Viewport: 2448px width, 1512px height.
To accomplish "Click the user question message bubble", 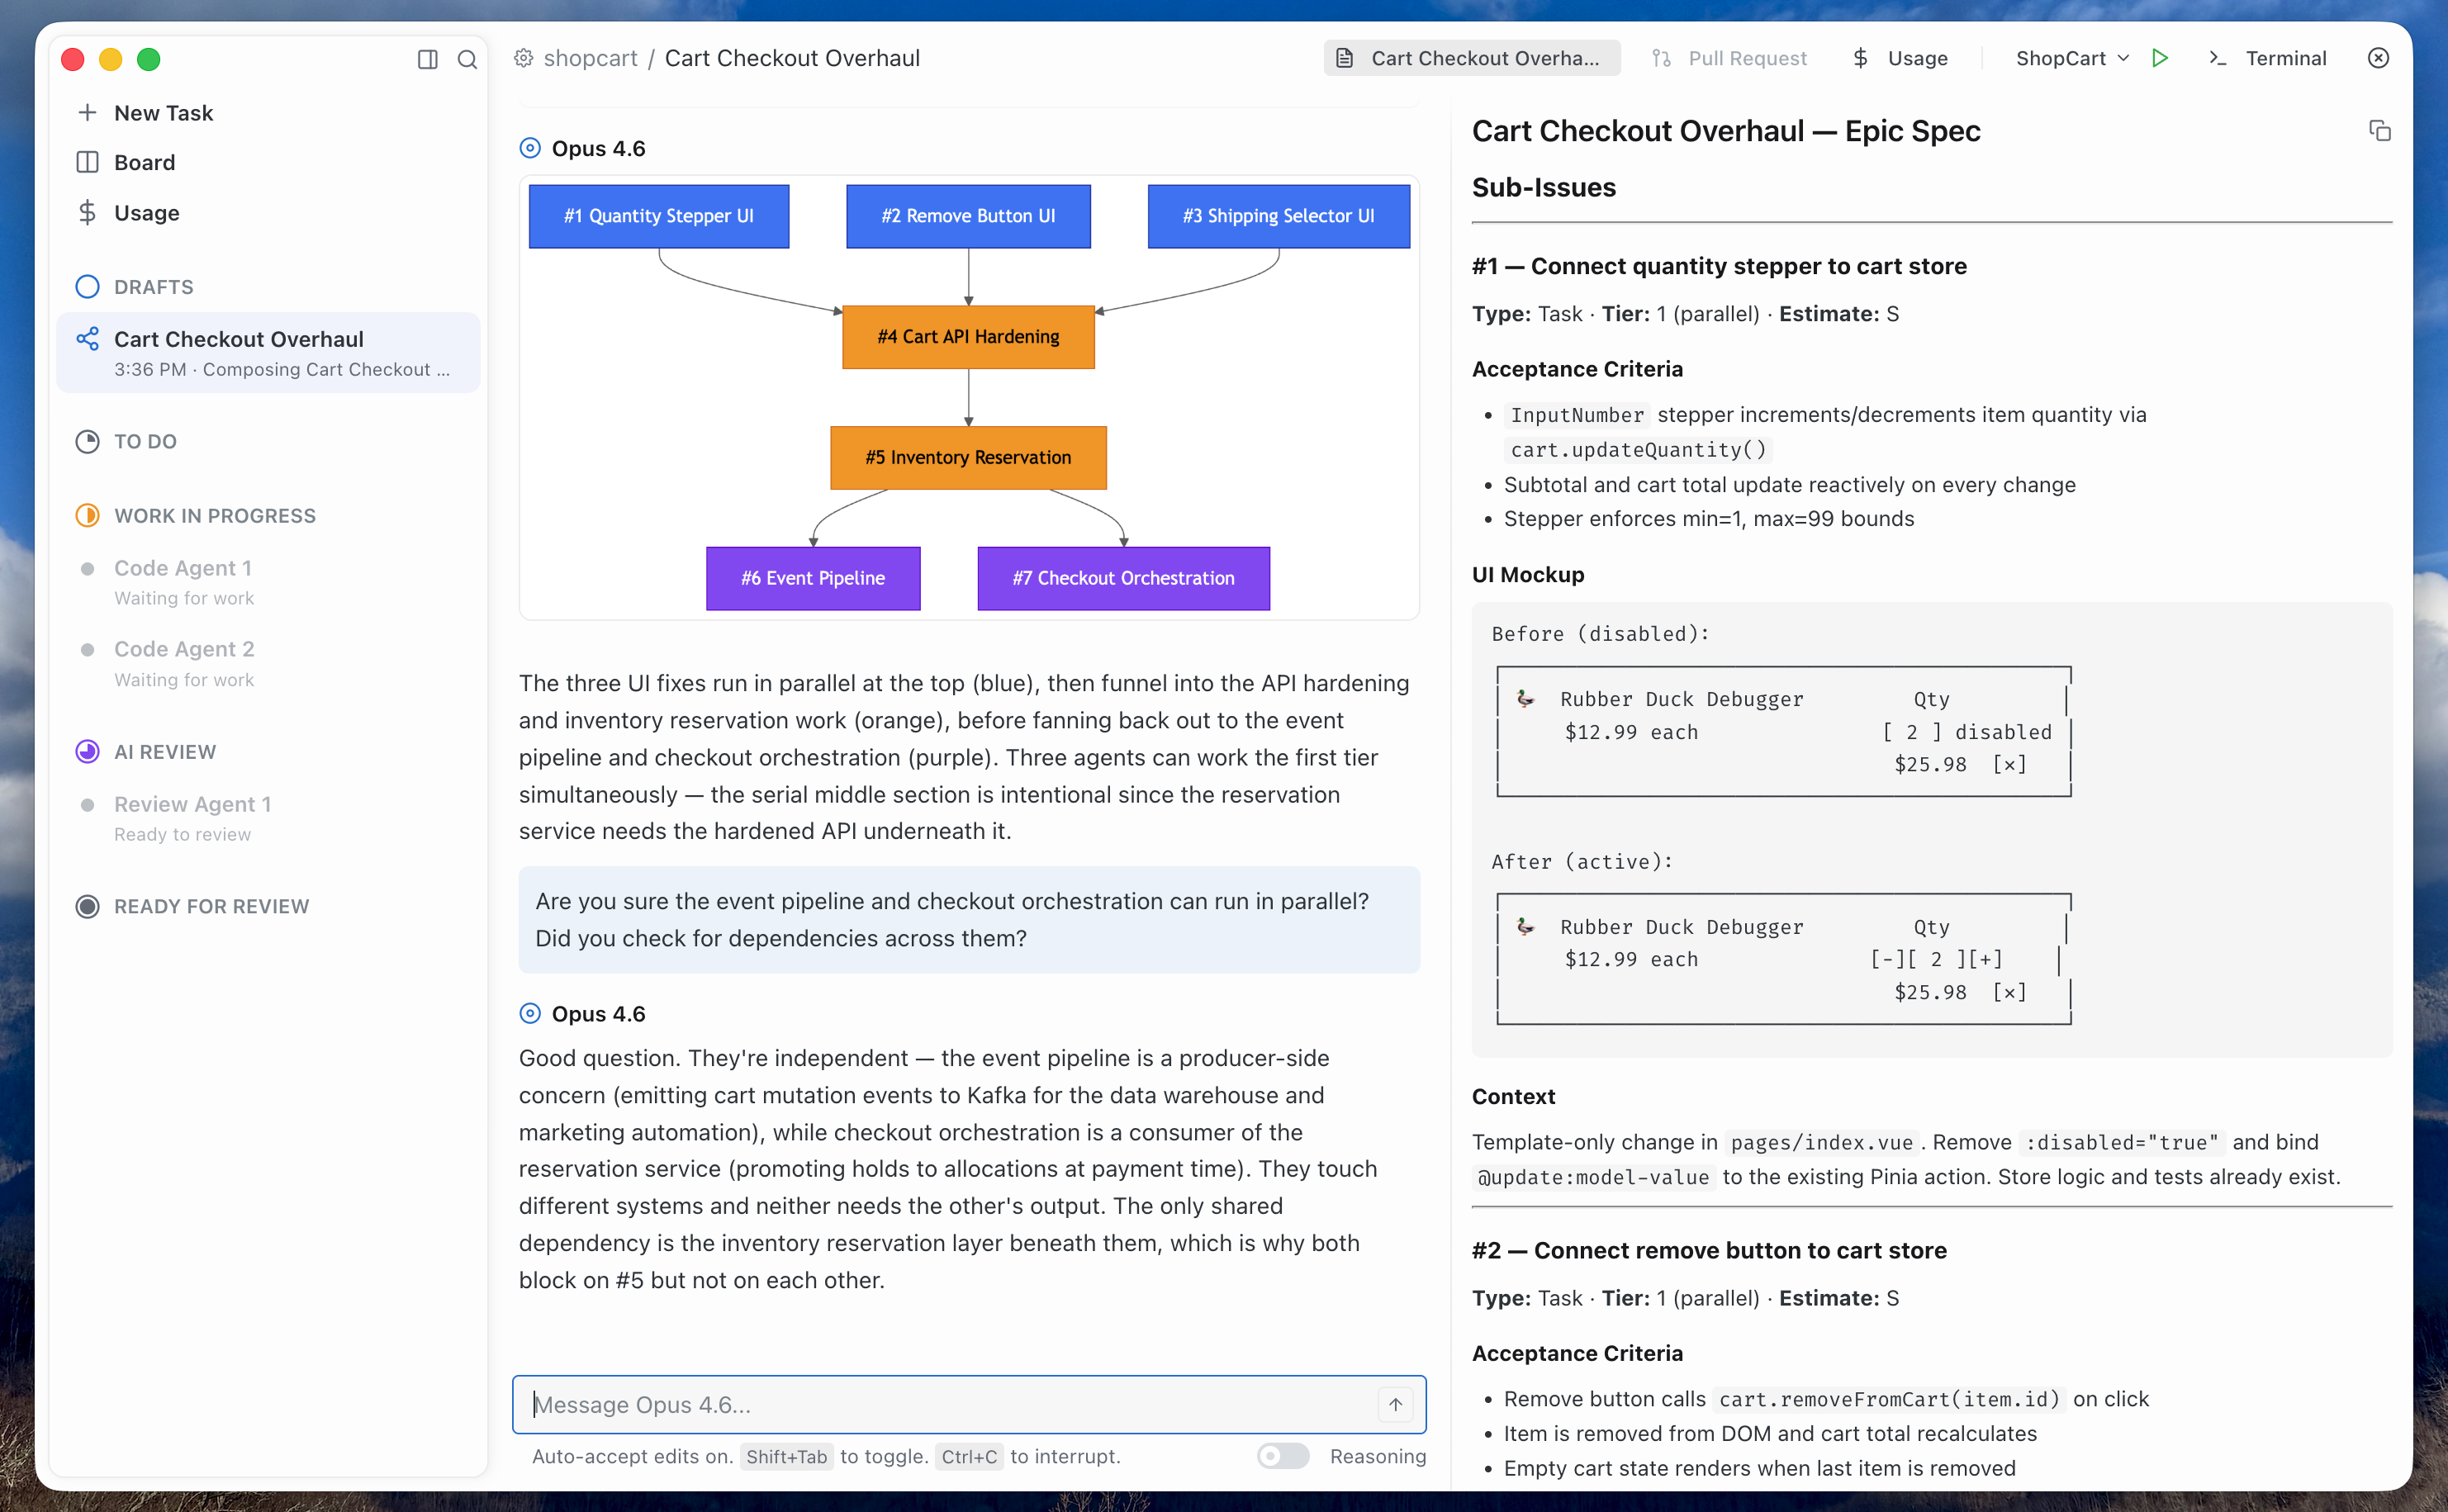I will (x=969, y=919).
